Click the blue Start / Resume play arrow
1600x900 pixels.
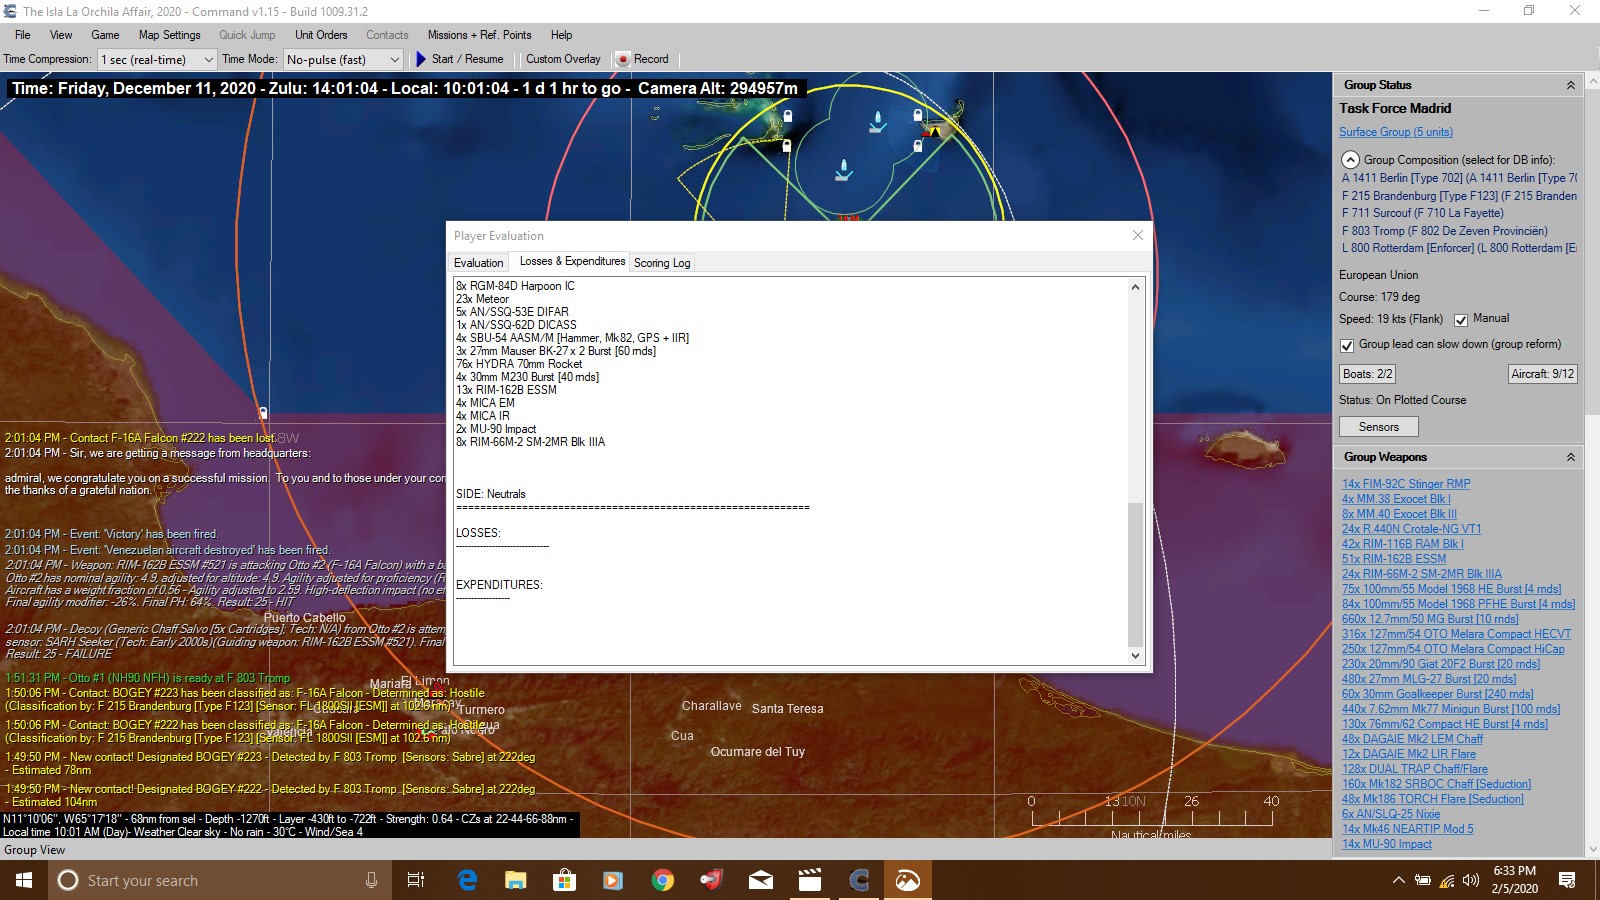pos(421,59)
